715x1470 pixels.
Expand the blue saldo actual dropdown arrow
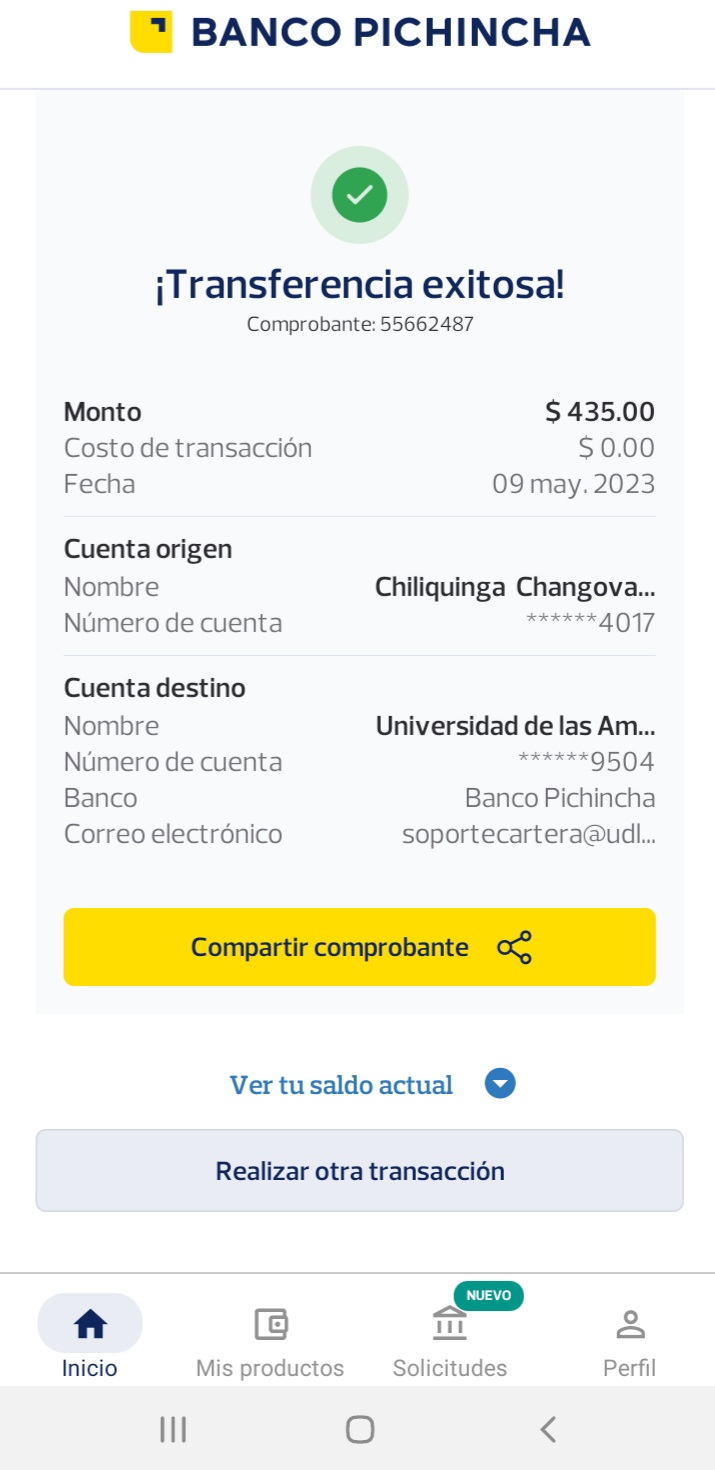[500, 1084]
